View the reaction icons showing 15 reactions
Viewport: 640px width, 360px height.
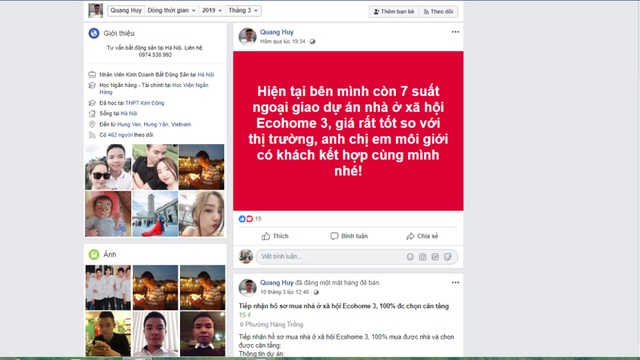[x=246, y=219]
